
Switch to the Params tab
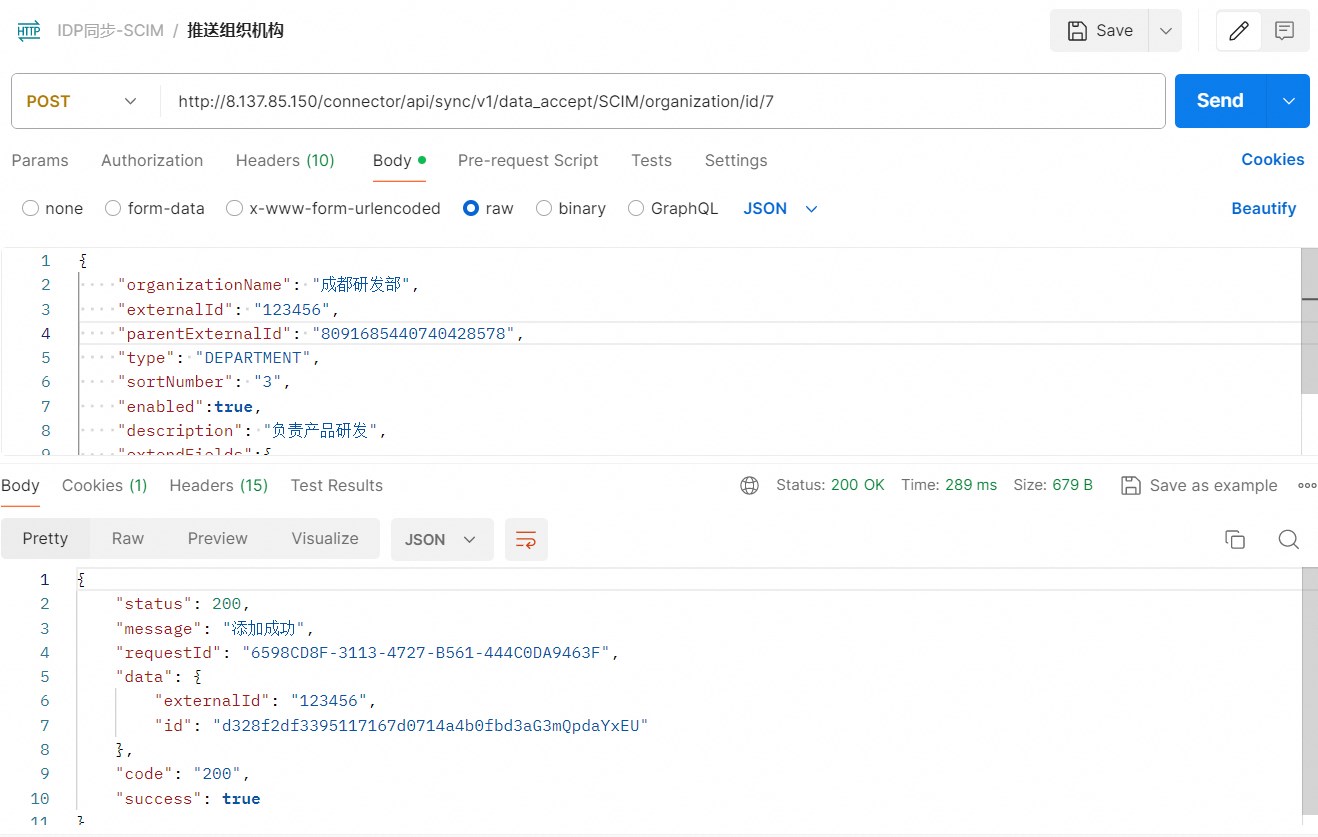pyautogui.click(x=40, y=161)
